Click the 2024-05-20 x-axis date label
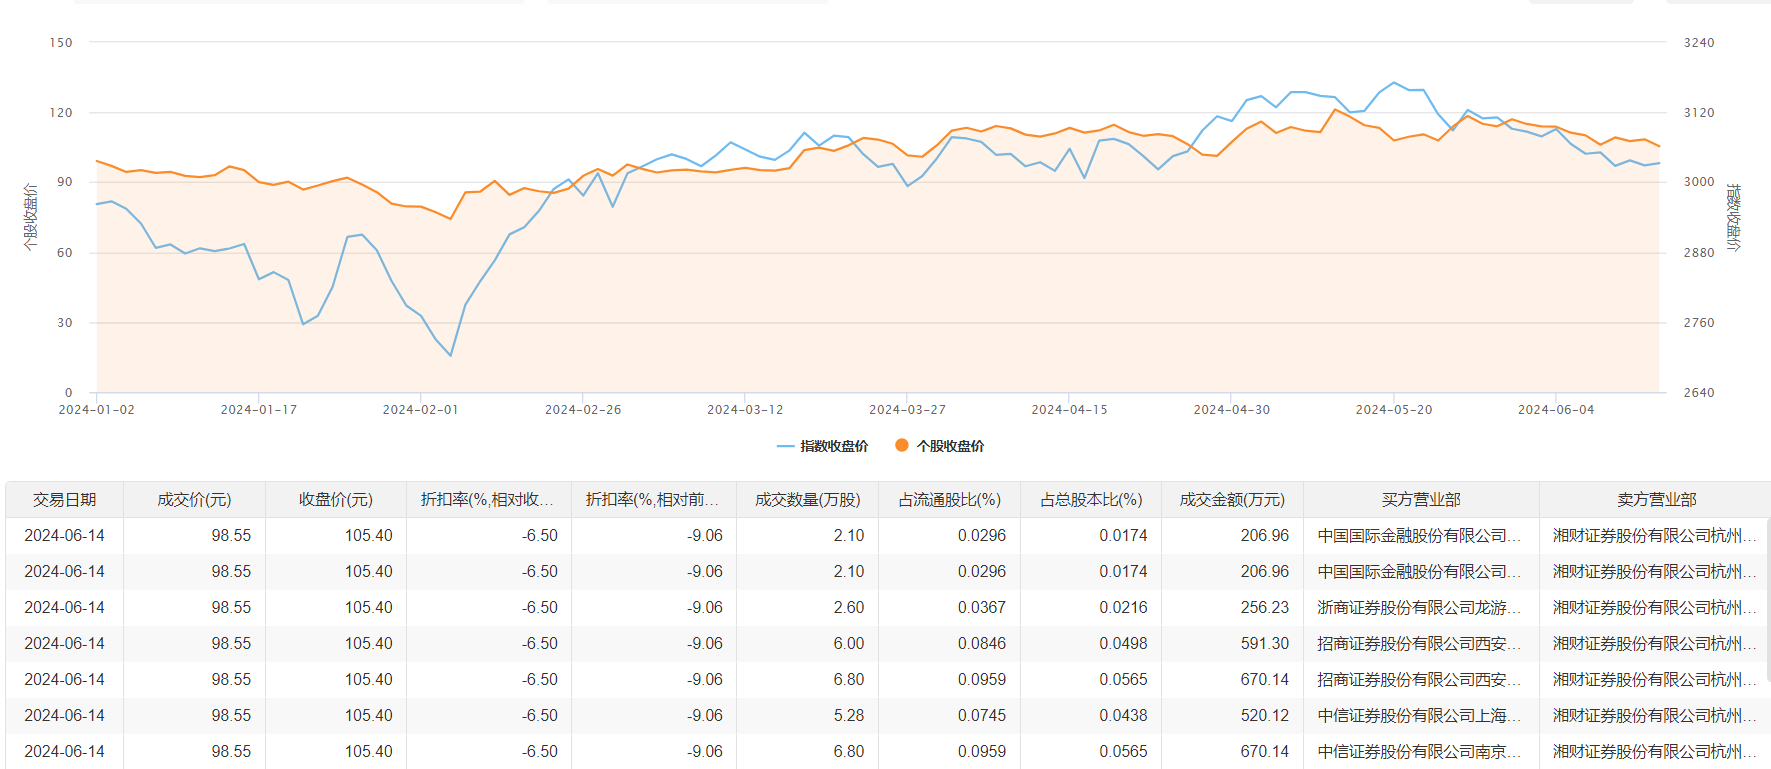 tap(1393, 410)
